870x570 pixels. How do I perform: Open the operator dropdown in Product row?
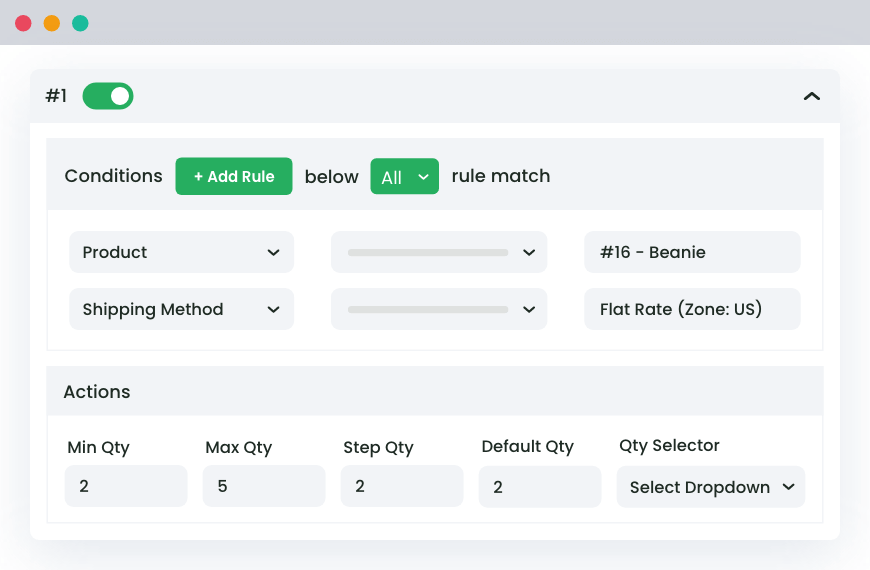(439, 252)
